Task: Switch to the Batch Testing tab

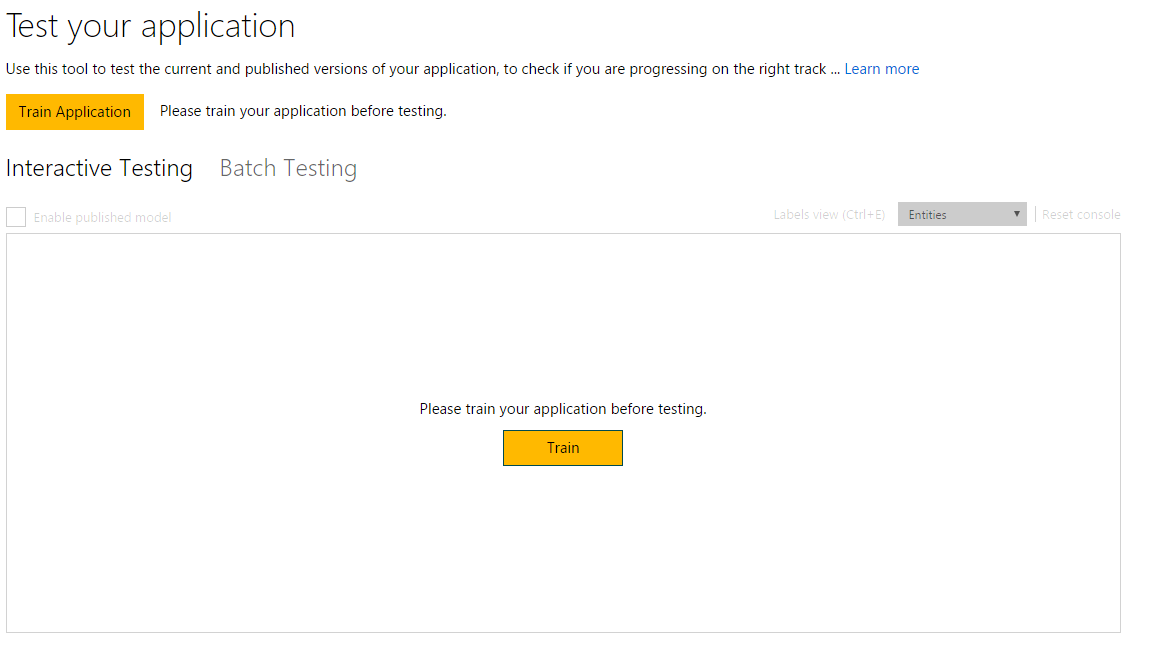Action: point(288,168)
